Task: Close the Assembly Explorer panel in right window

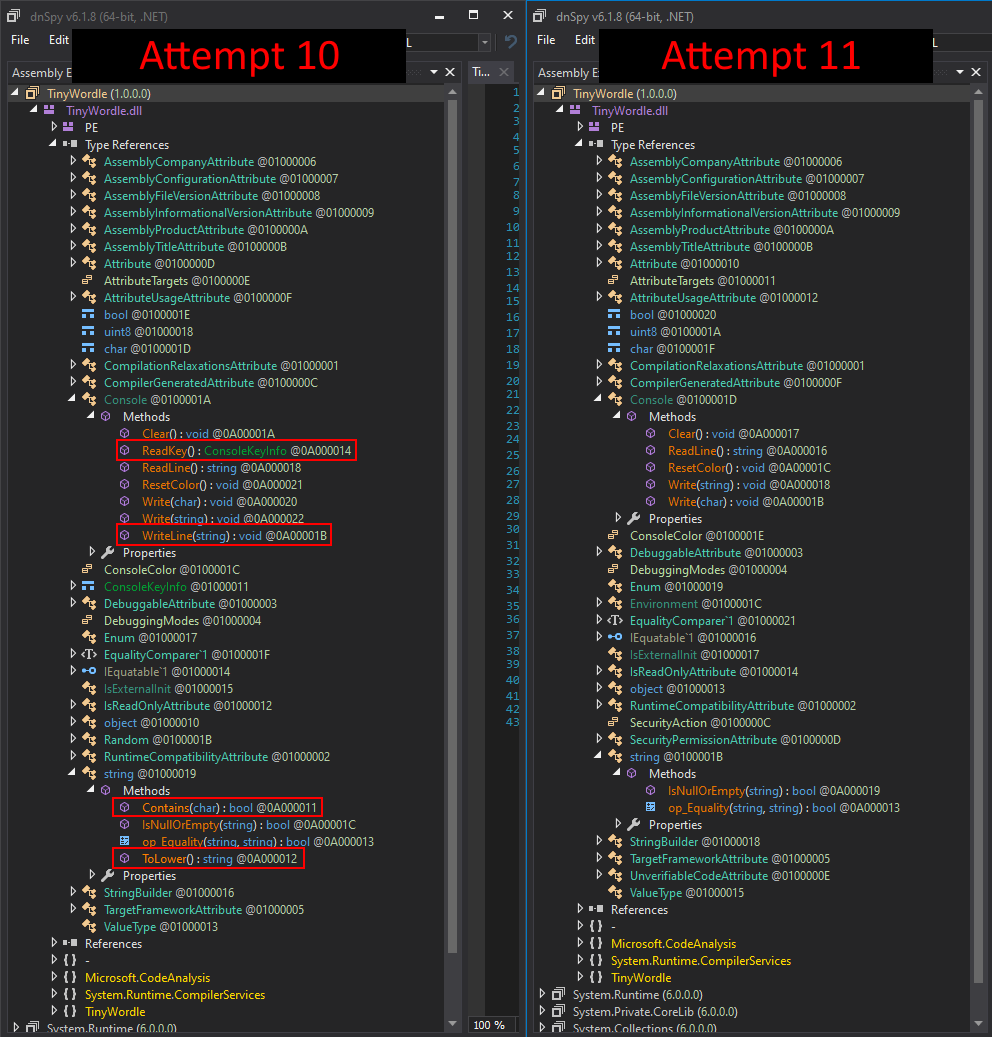Action: [x=976, y=72]
